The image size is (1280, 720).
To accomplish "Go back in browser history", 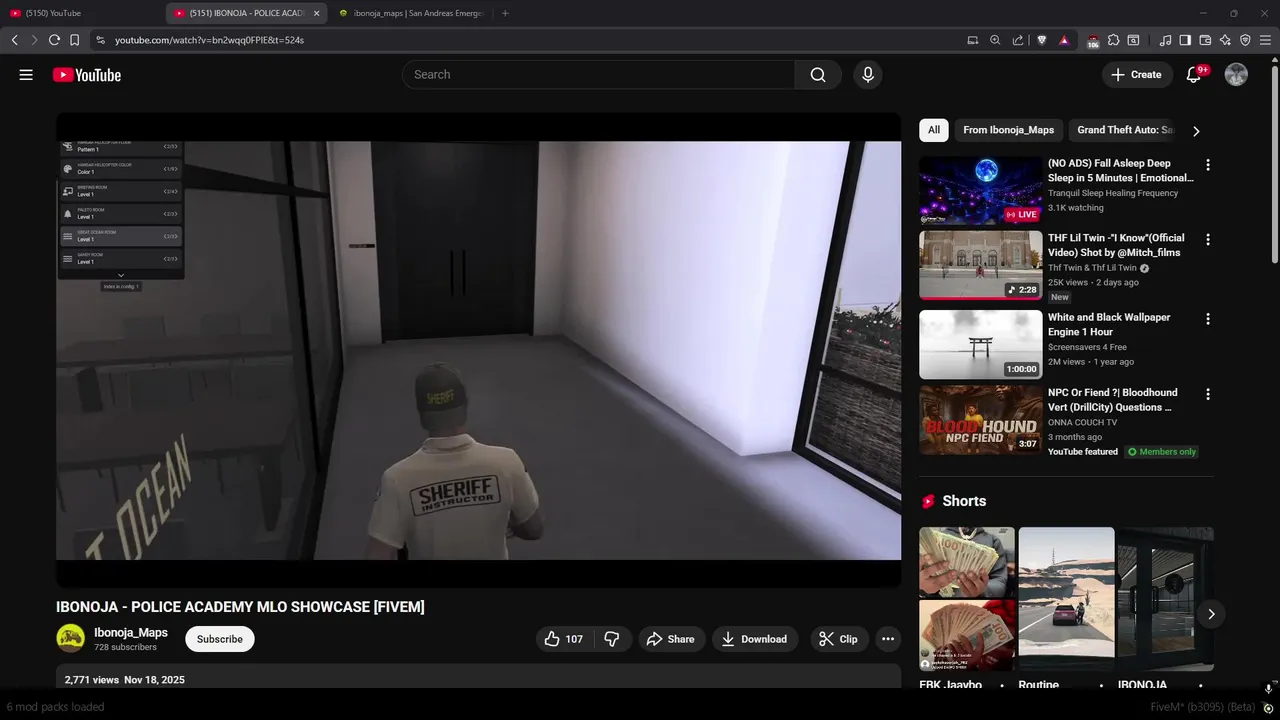I will pos(14,40).
